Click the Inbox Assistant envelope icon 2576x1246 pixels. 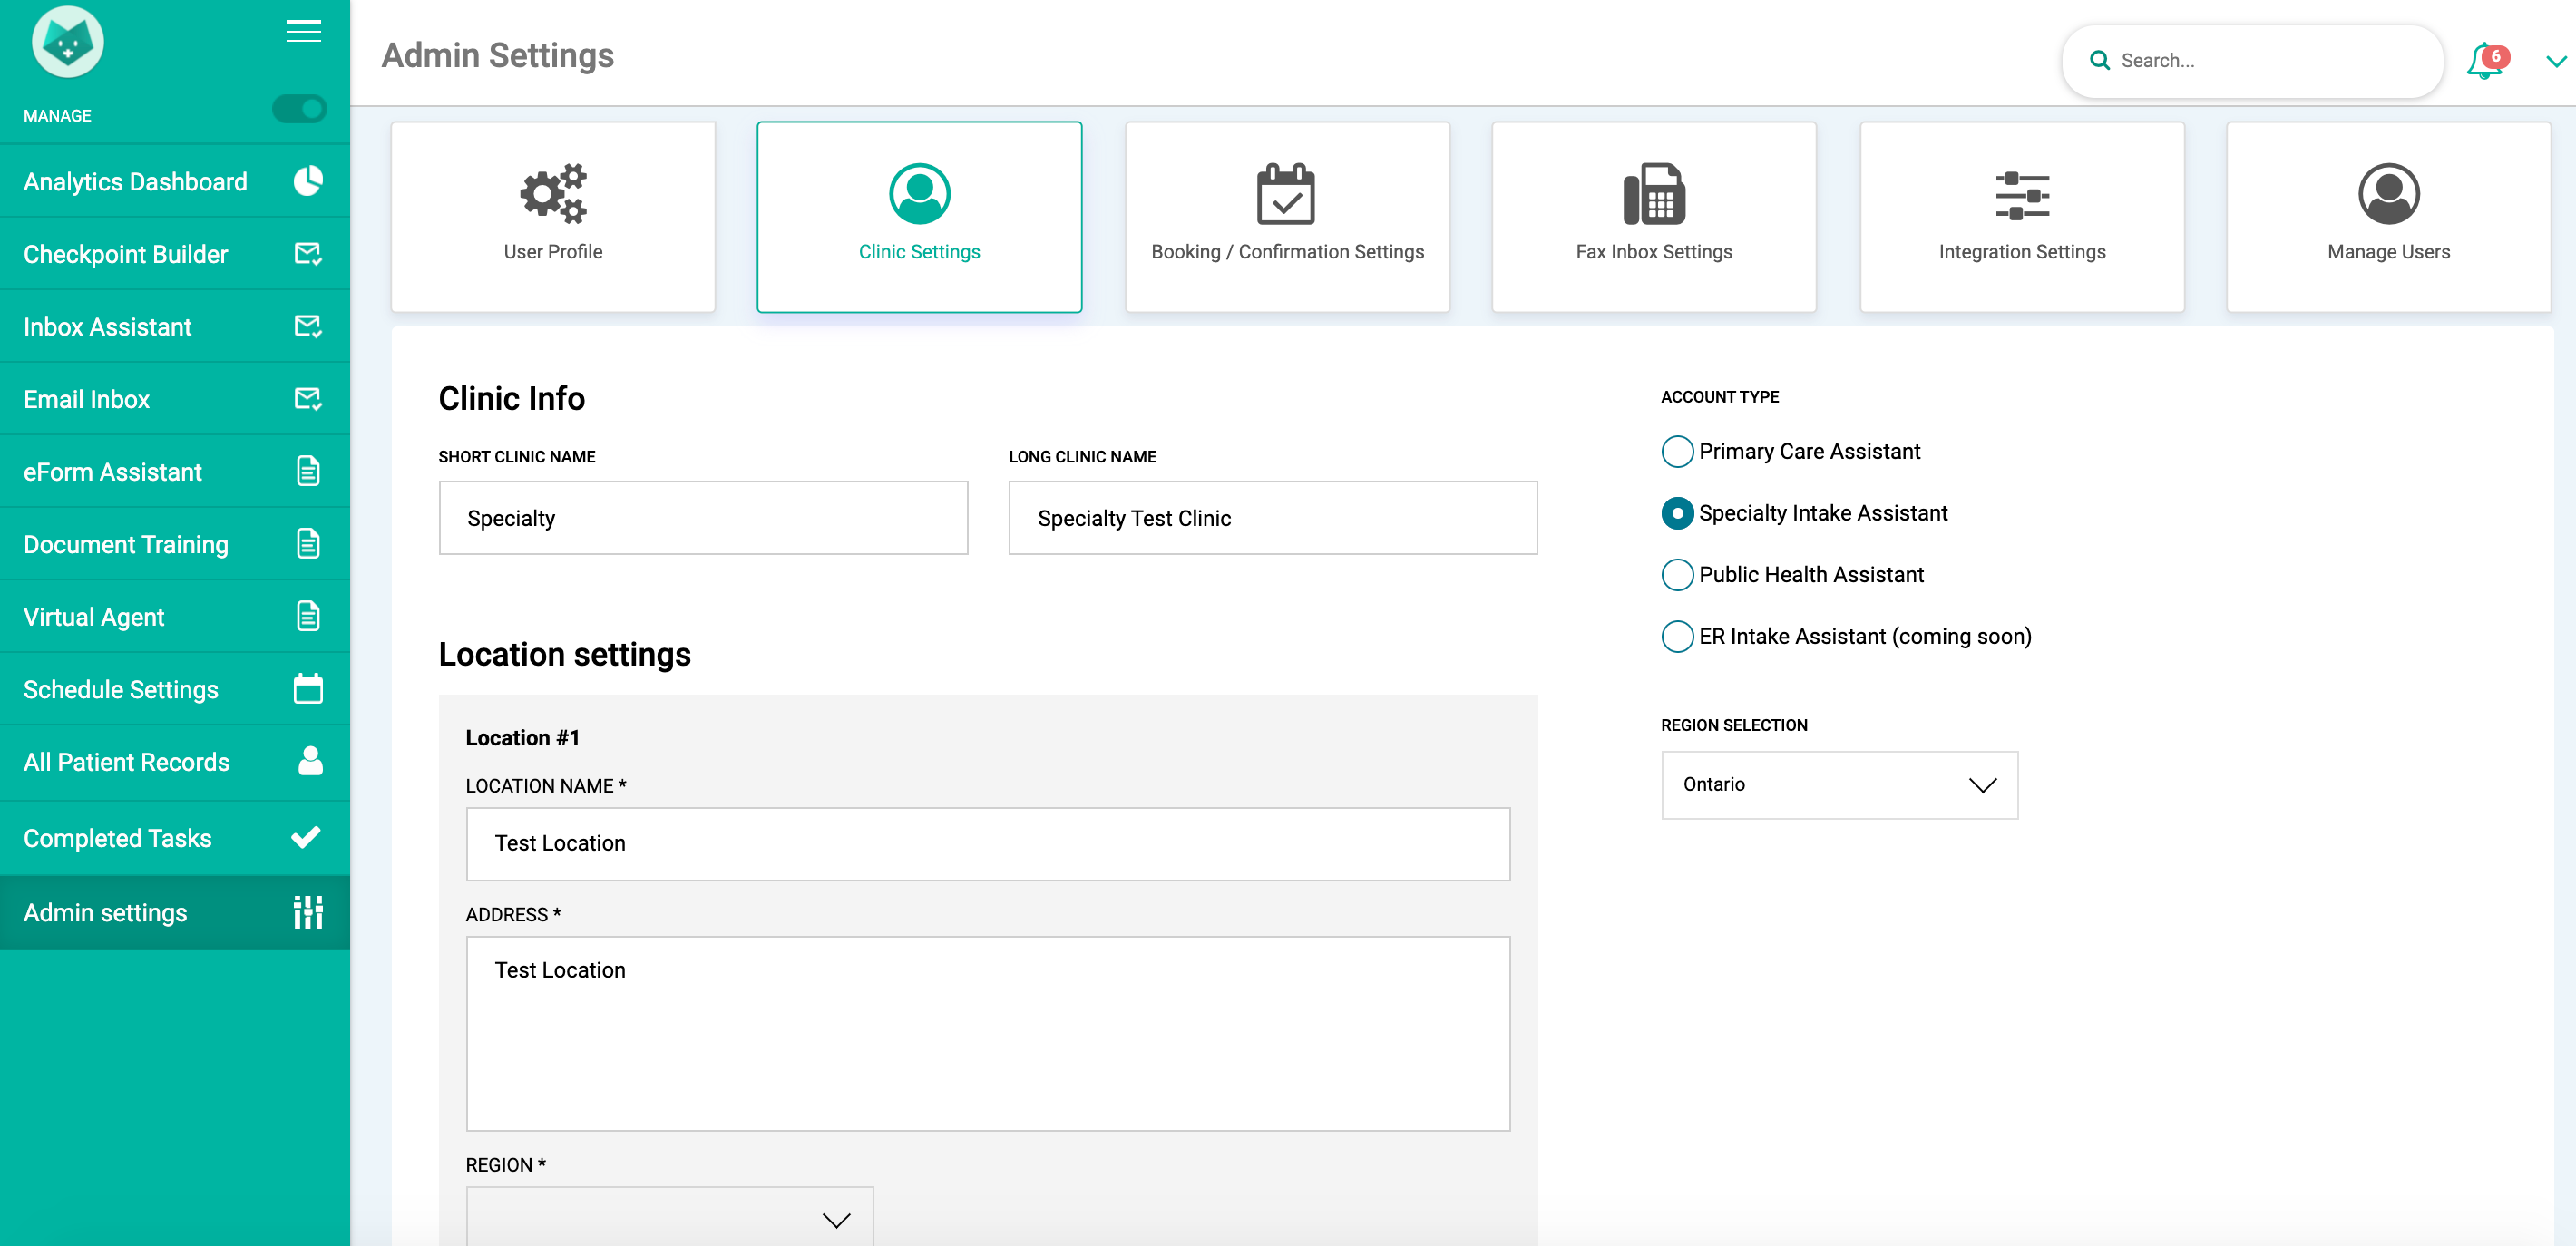pyautogui.click(x=308, y=326)
